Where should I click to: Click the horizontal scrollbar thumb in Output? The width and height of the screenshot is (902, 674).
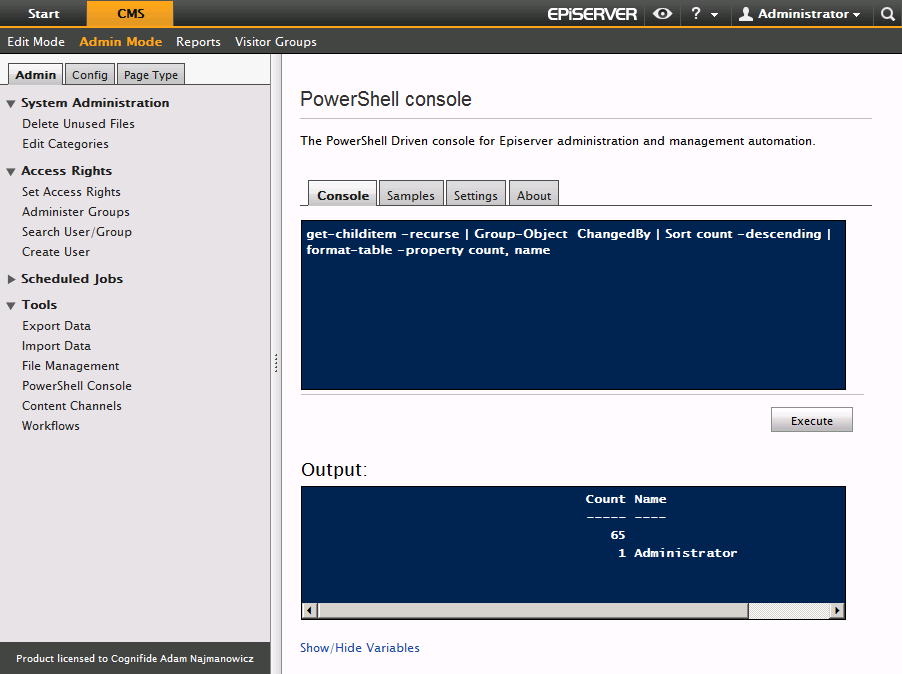coord(532,611)
